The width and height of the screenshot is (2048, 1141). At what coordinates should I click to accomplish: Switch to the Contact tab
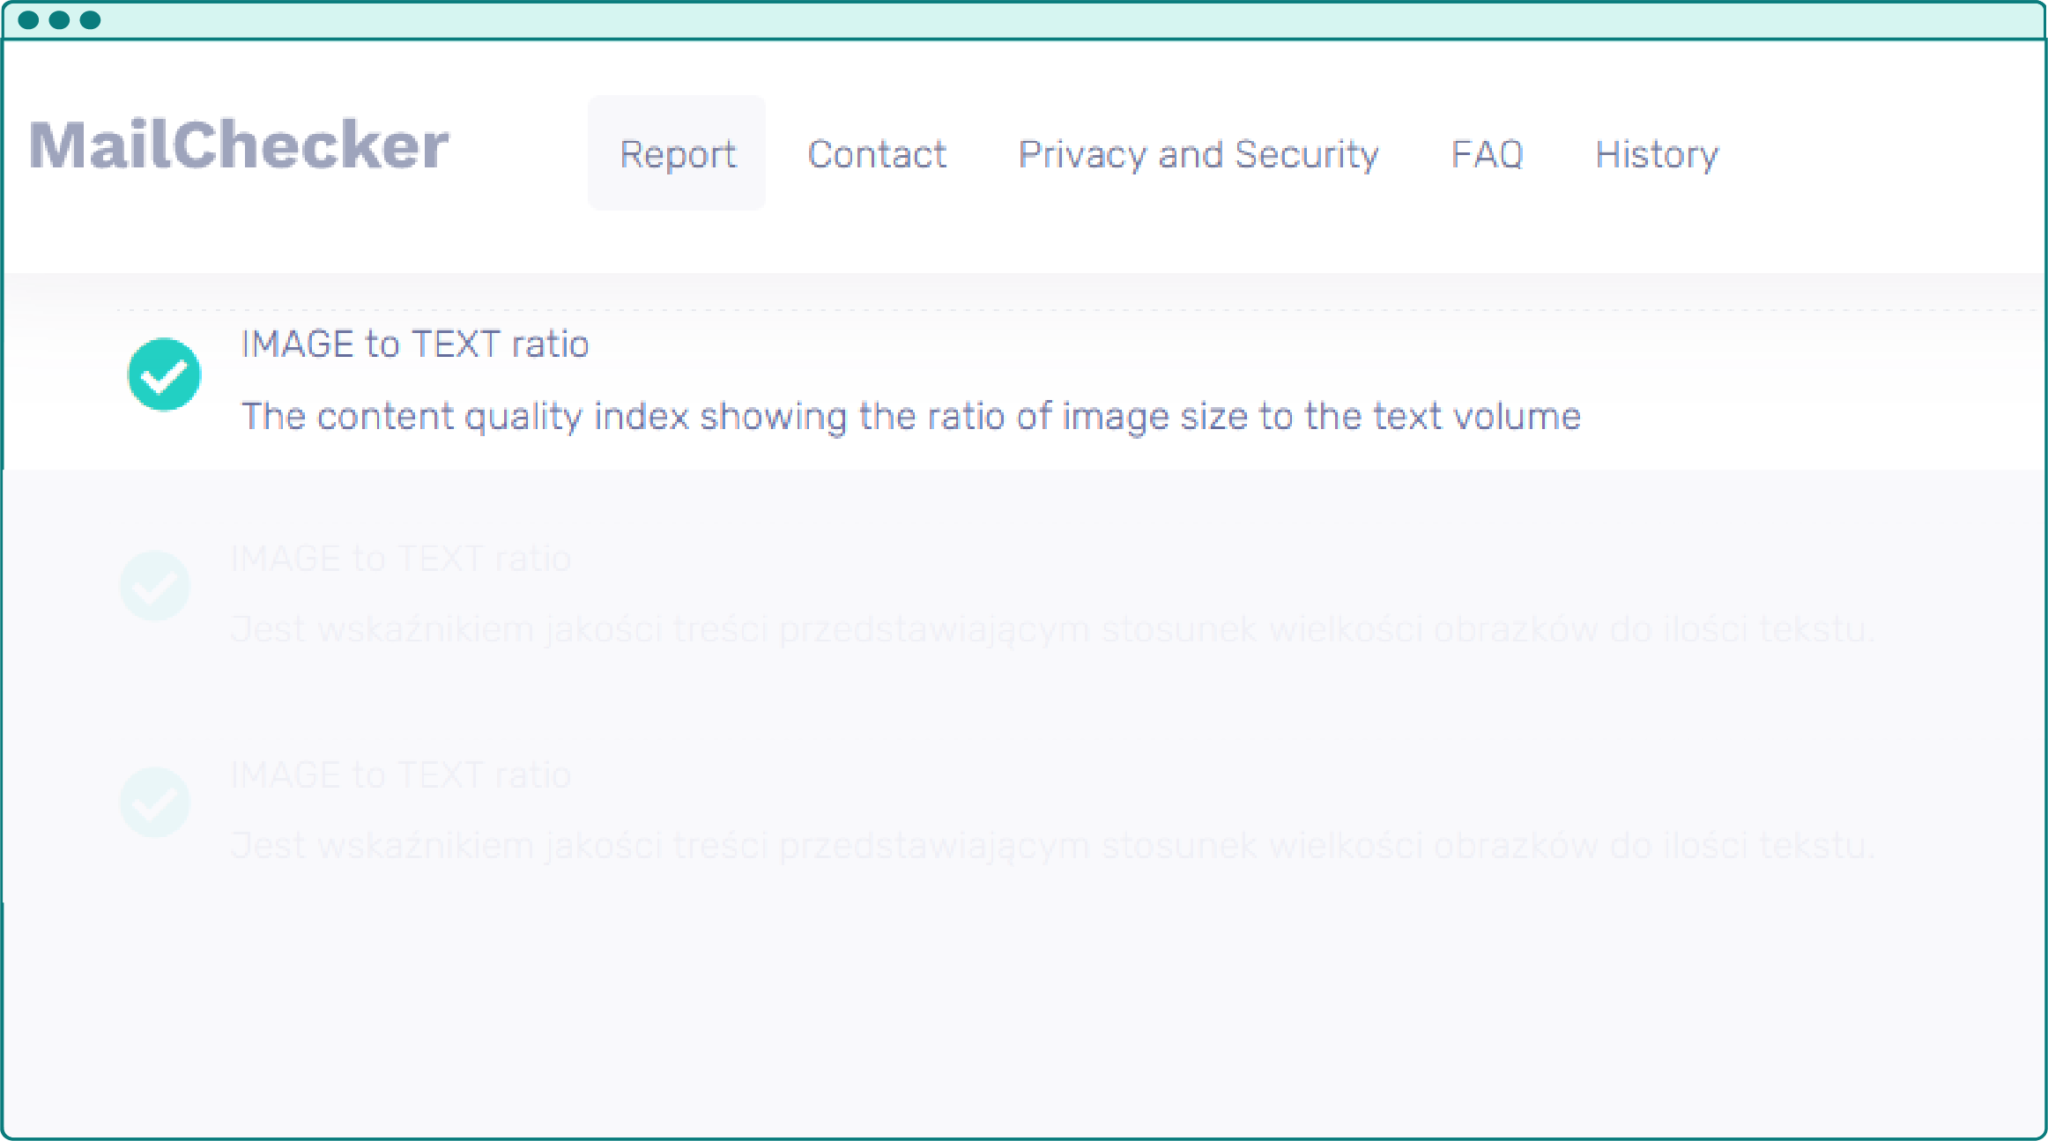click(x=877, y=154)
